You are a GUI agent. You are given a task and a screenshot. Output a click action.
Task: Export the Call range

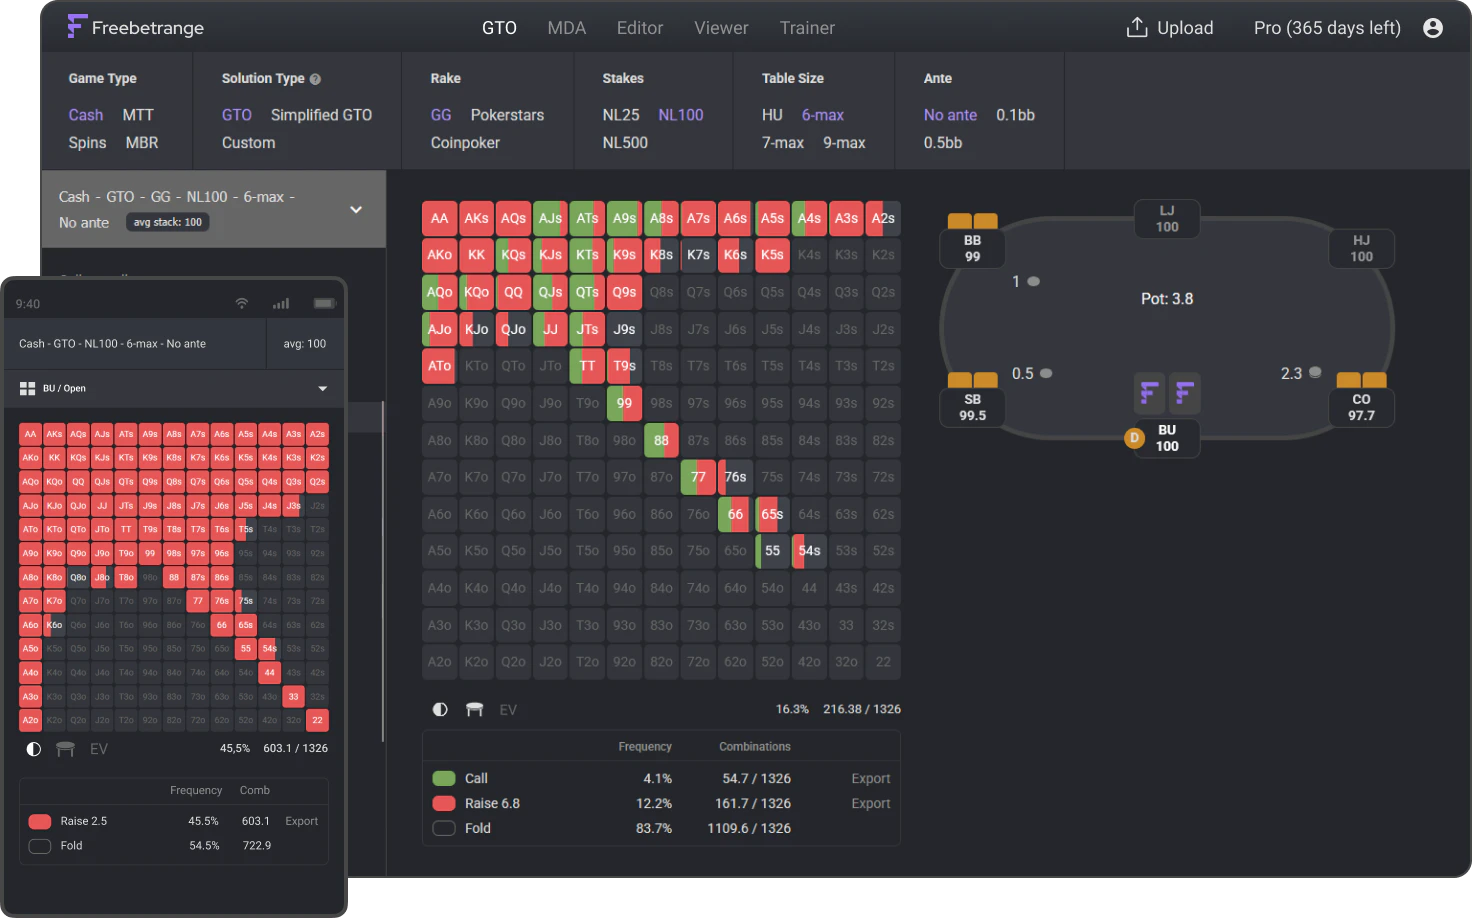tap(871, 778)
